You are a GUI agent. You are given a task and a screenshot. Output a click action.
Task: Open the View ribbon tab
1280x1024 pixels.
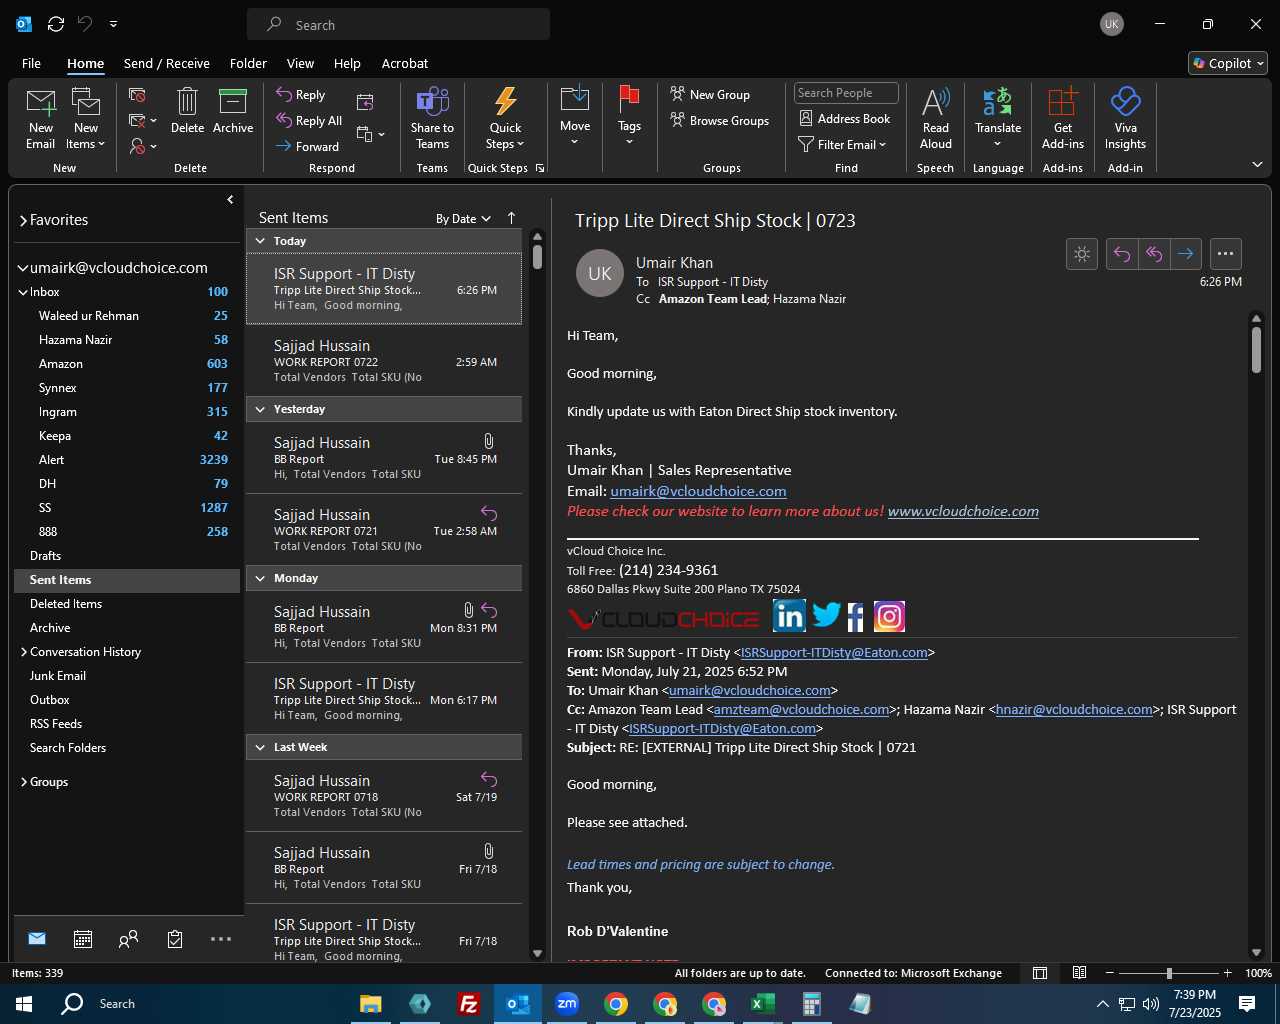coord(300,63)
